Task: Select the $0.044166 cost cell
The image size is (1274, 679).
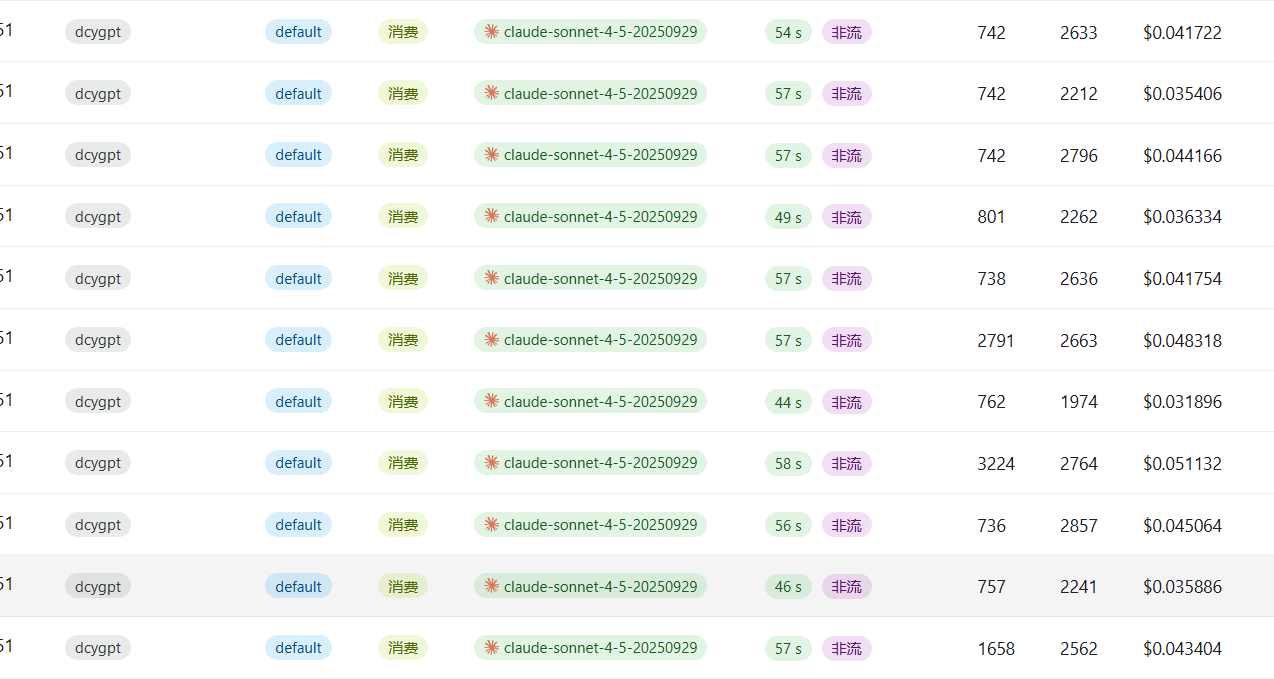Action: [x=1182, y=156]
